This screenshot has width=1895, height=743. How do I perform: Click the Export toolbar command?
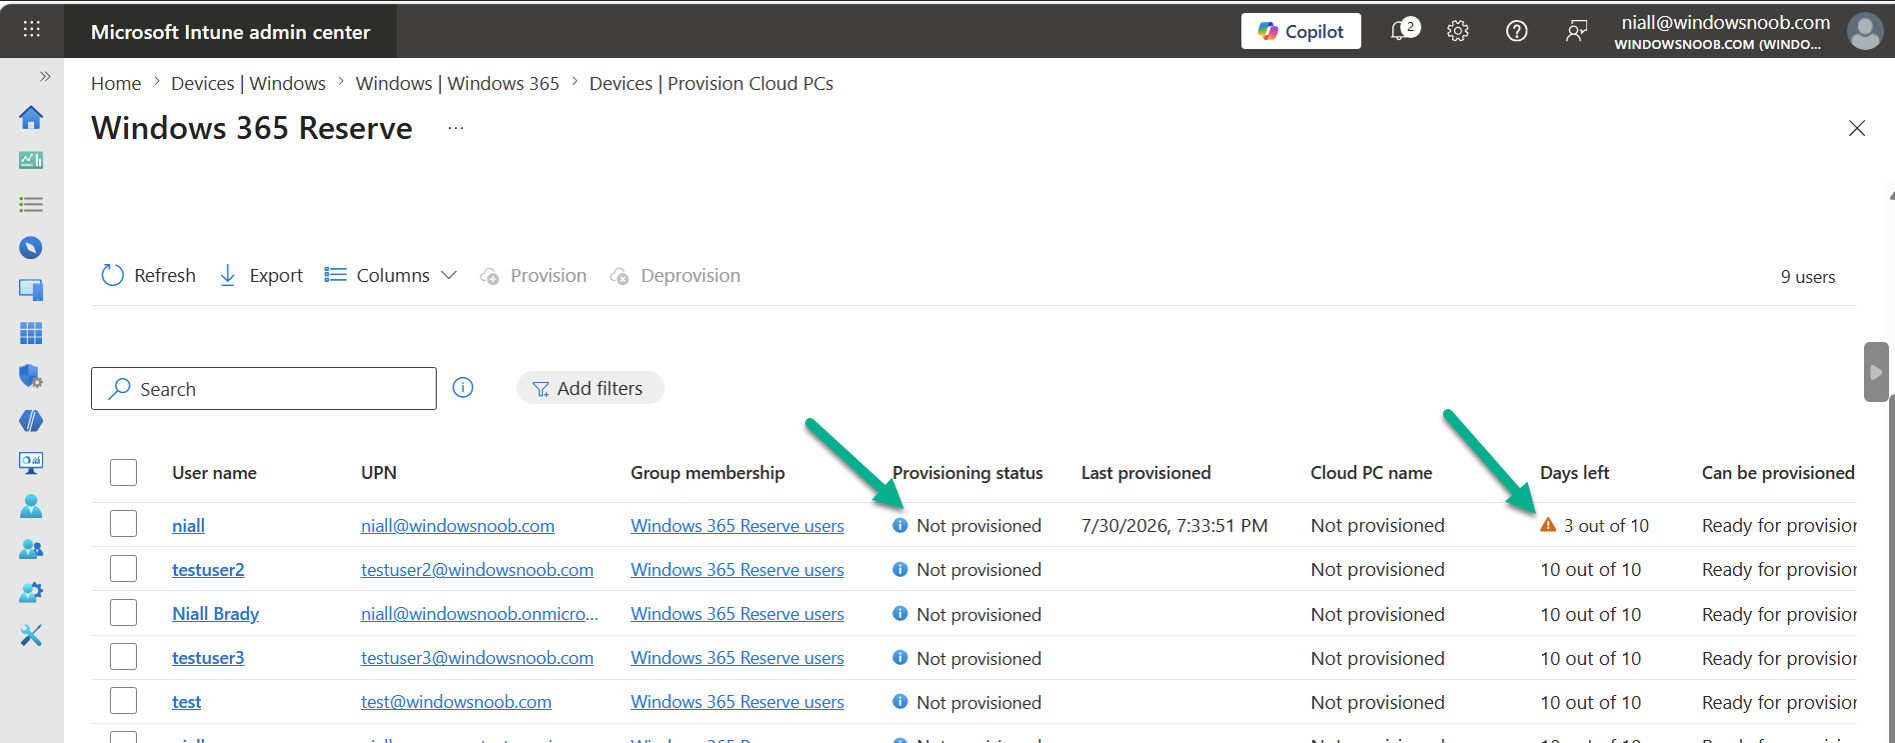coord(261,275)
